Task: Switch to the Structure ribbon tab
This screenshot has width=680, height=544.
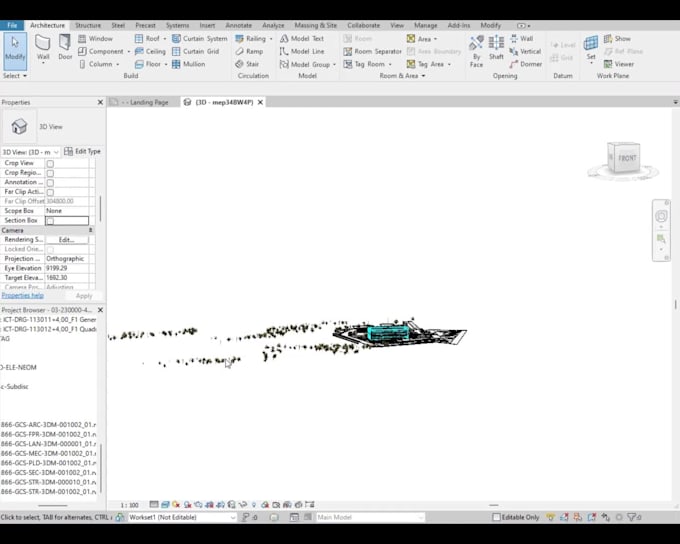Action: point(88,26)
